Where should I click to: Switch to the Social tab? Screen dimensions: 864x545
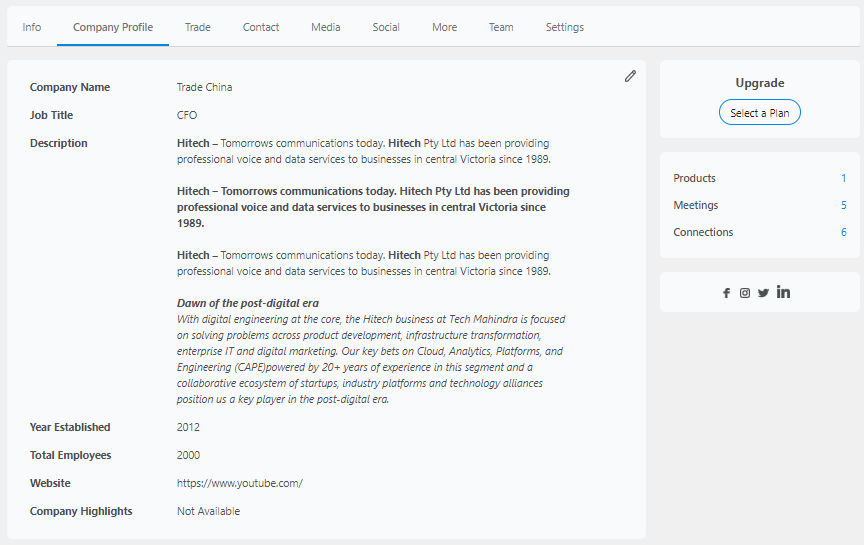pos(386,27)
